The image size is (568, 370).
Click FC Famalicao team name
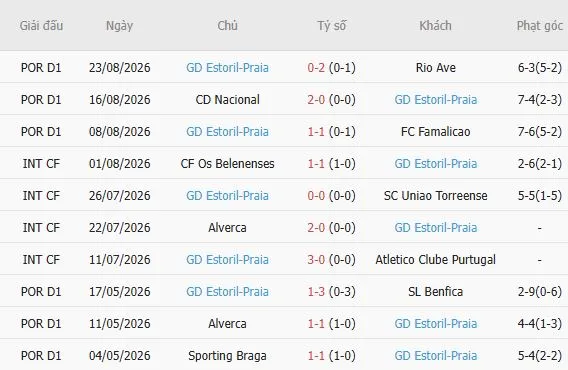tap(435, 132)
